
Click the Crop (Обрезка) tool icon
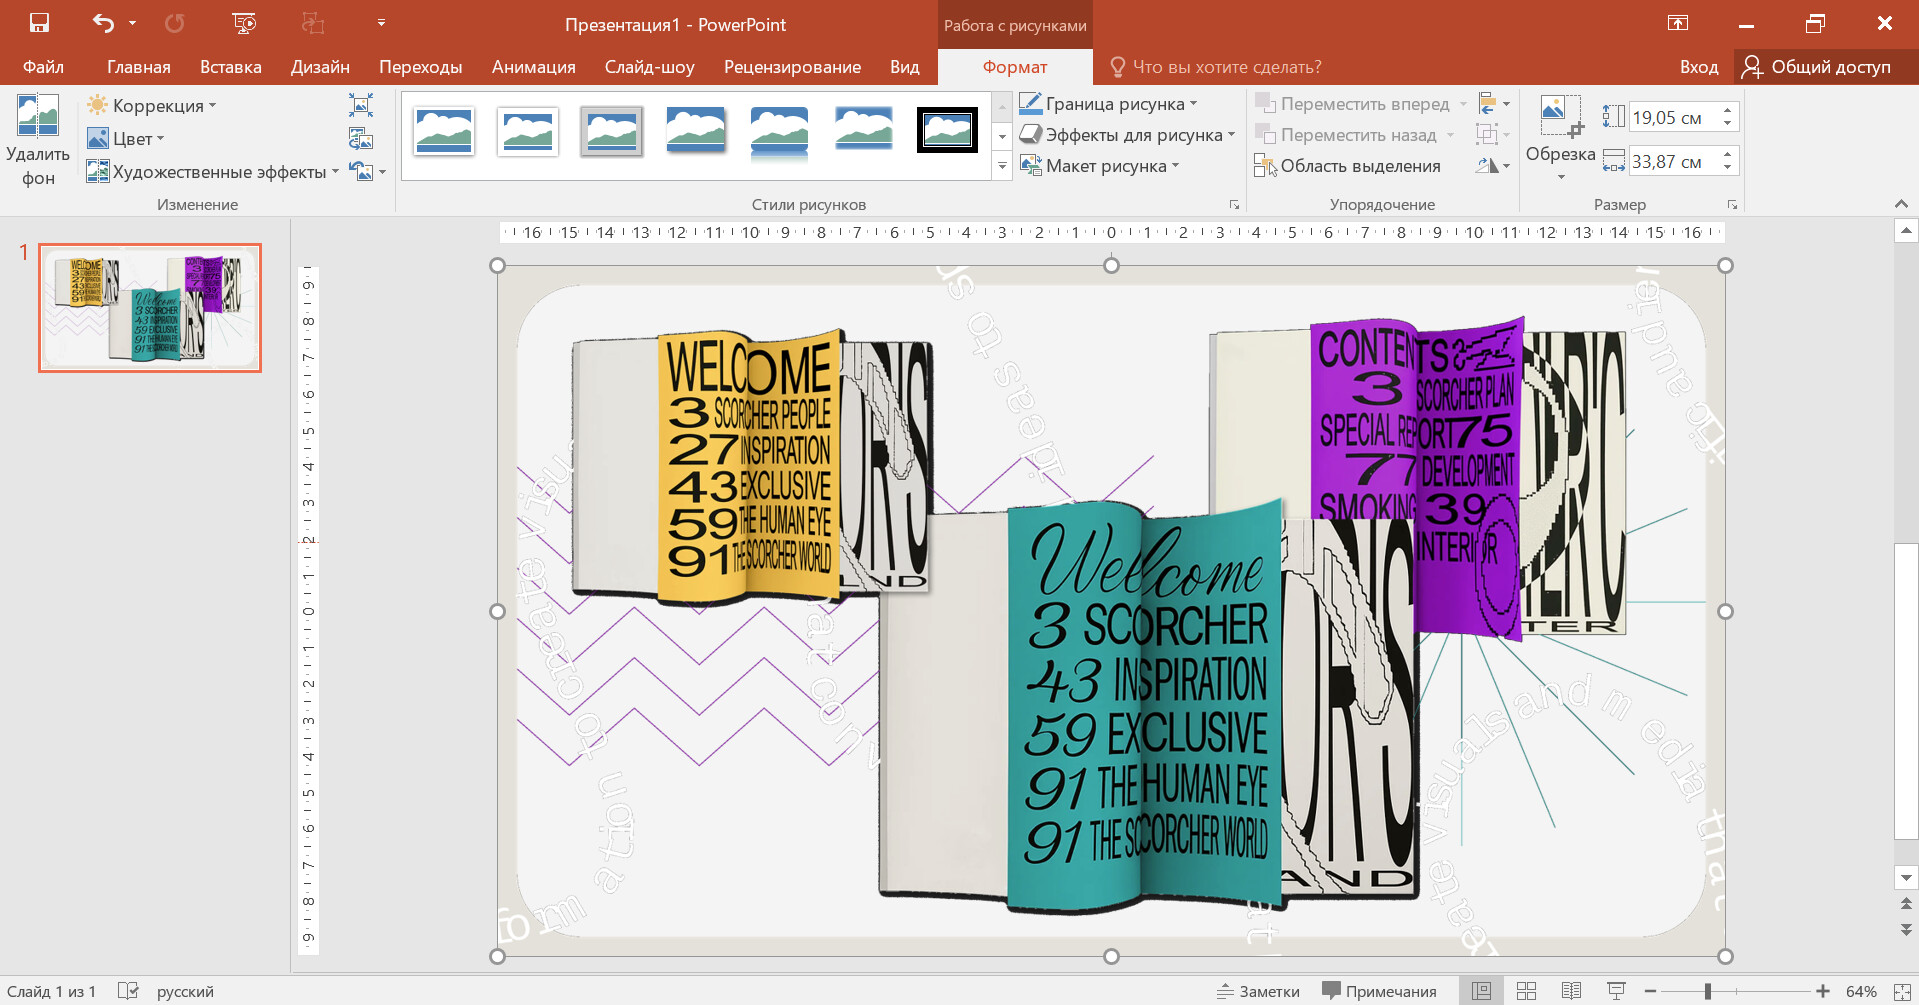coord(1560,116)
